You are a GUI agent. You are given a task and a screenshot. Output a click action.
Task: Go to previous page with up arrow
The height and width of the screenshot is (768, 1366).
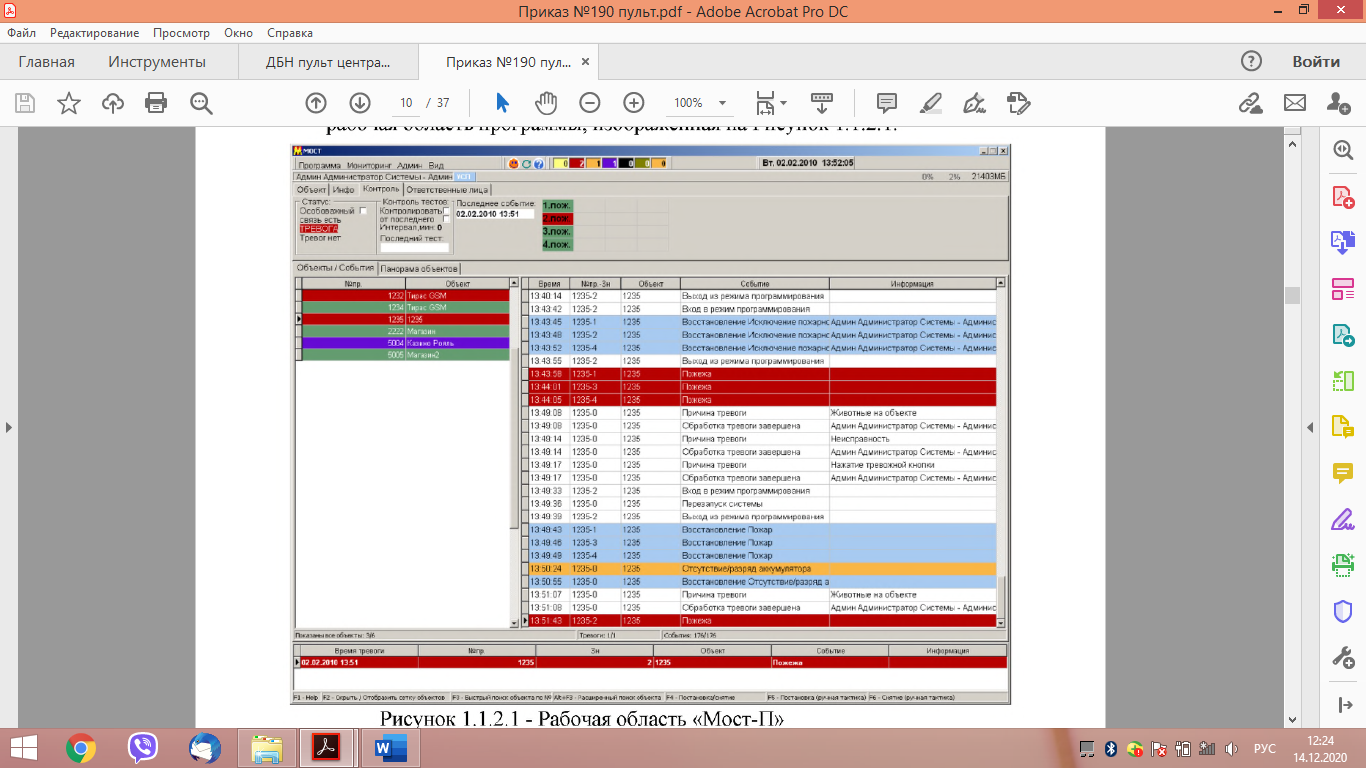(316, 102)
